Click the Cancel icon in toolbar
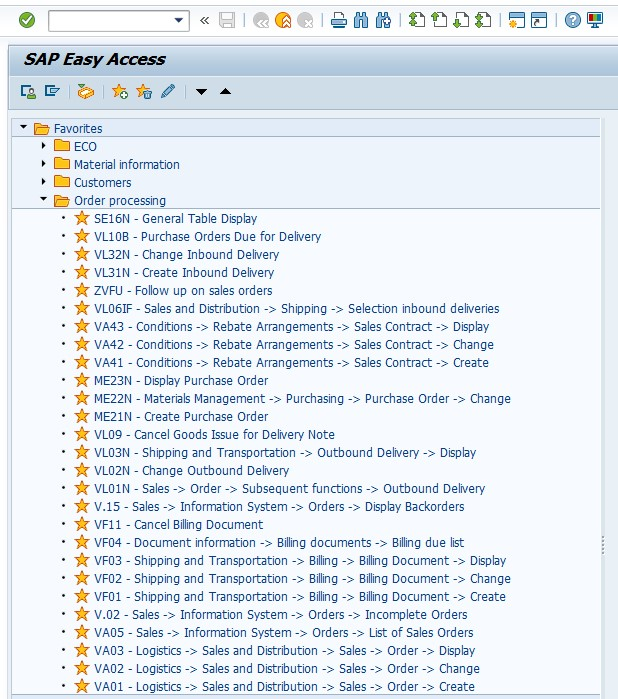 pos(305,21)
